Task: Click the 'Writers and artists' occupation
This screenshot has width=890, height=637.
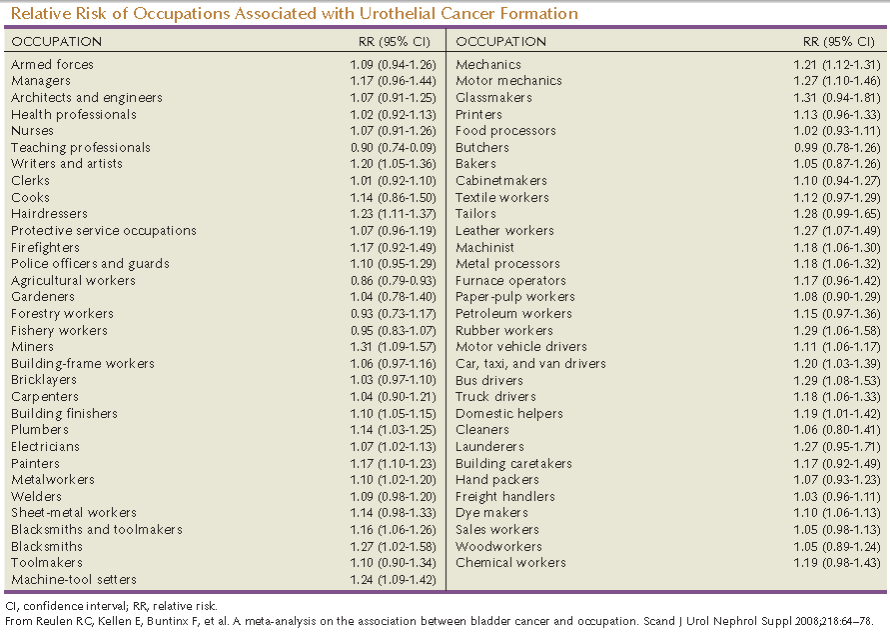Action: coord(66,164)
